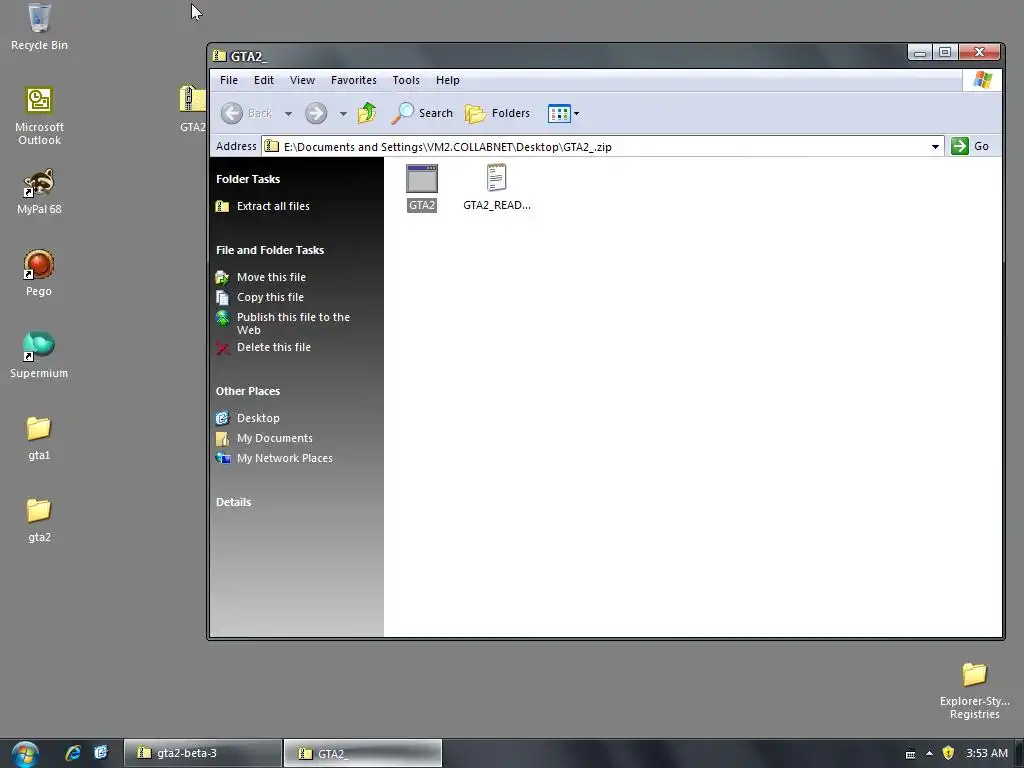Open the Help menu
Image resolution: width=1024 pixels, height=768 pixels.
[x=447, y=80]
